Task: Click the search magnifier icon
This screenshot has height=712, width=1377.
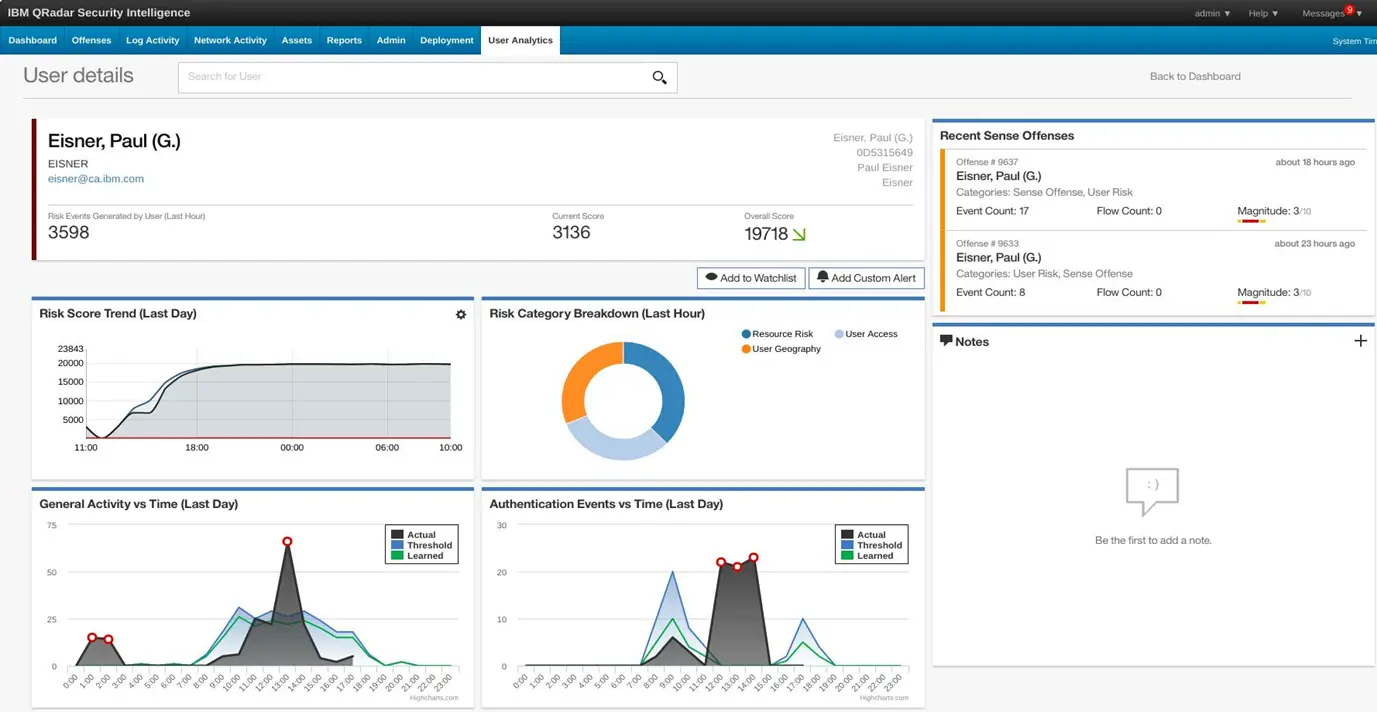Action: [659, 78]
